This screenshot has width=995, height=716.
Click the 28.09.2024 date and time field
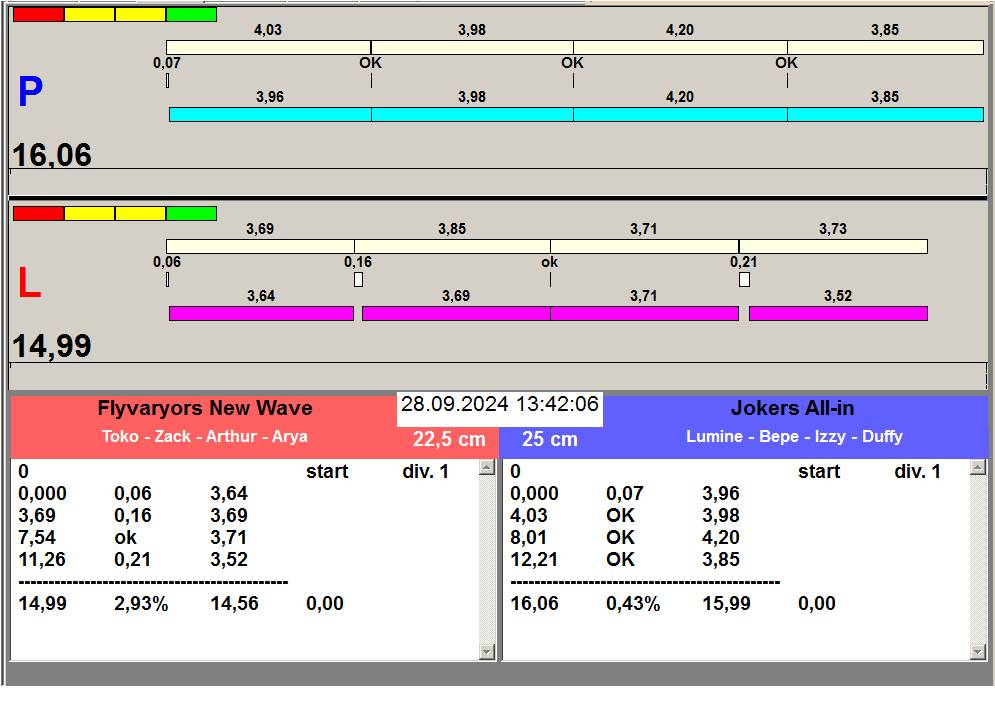pyautogui.click(x=499, y=405)
